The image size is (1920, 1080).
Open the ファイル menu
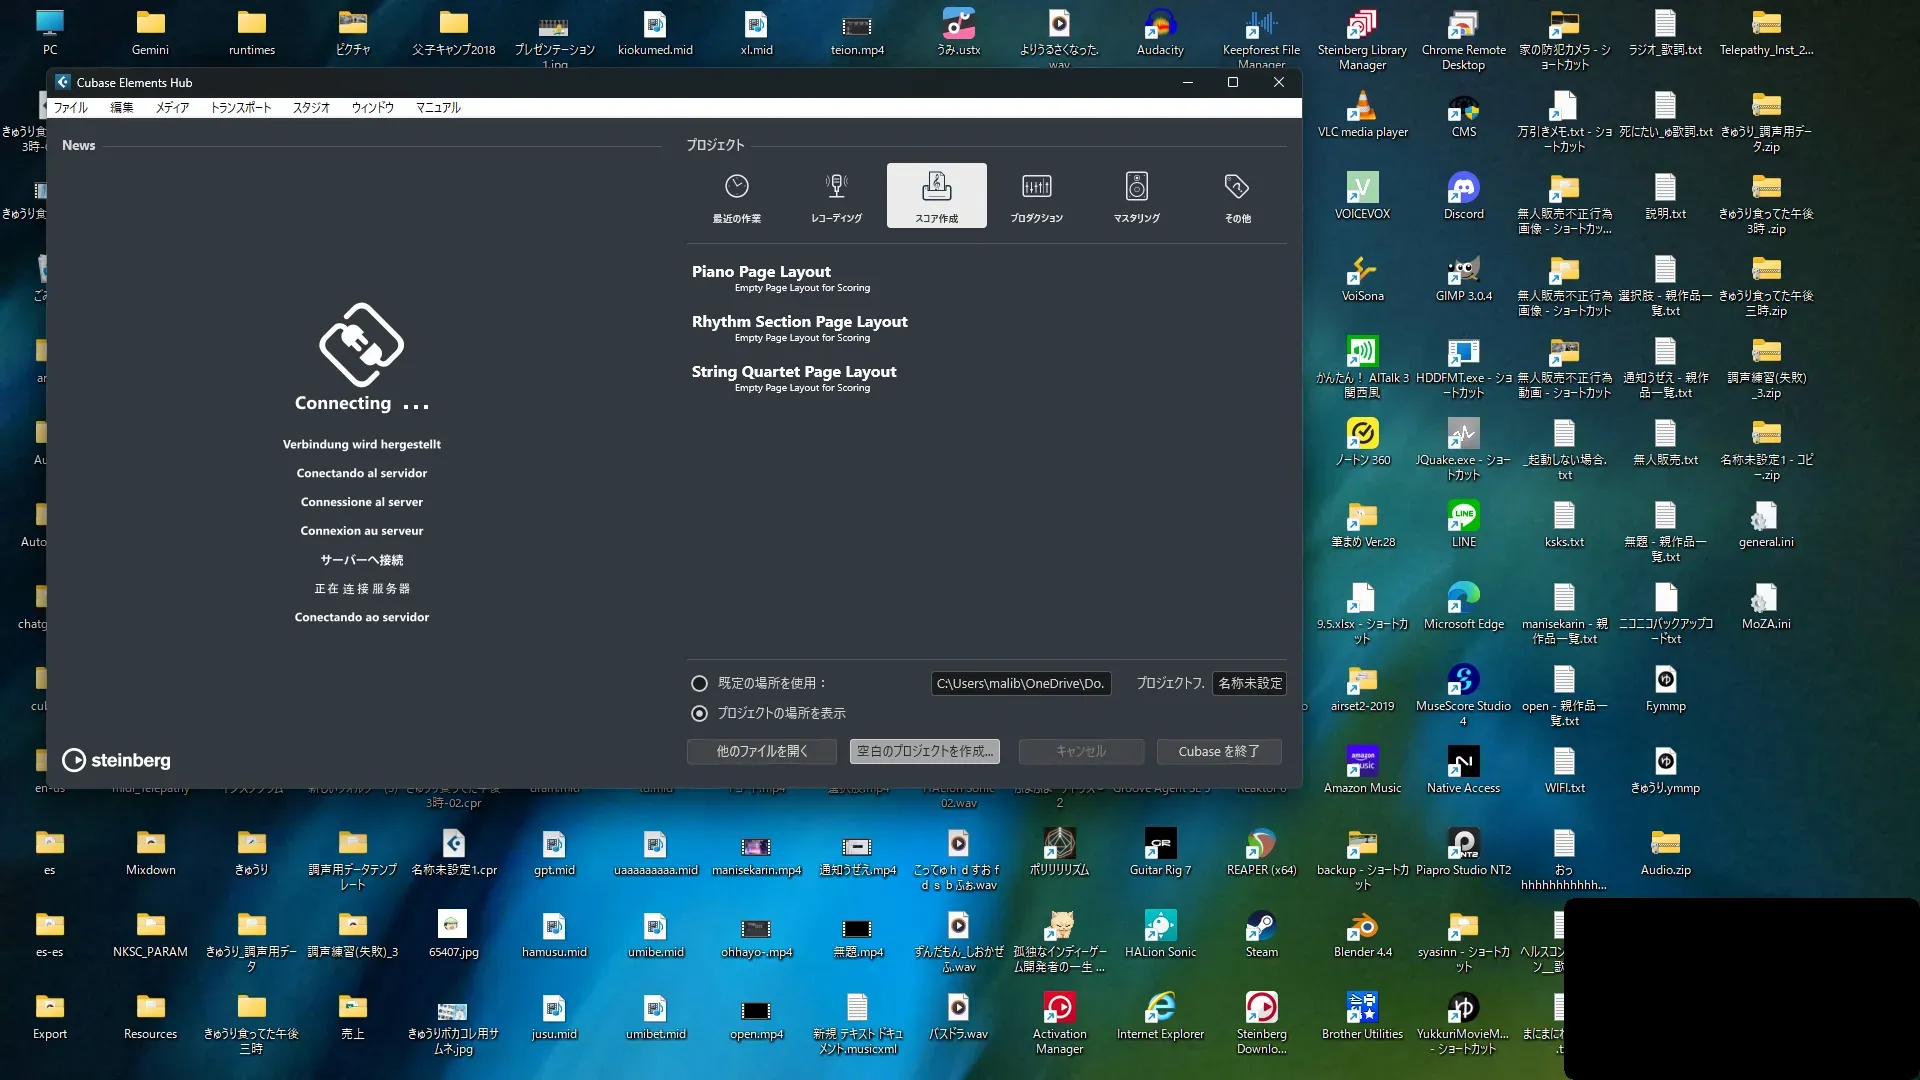coord(71,107)
